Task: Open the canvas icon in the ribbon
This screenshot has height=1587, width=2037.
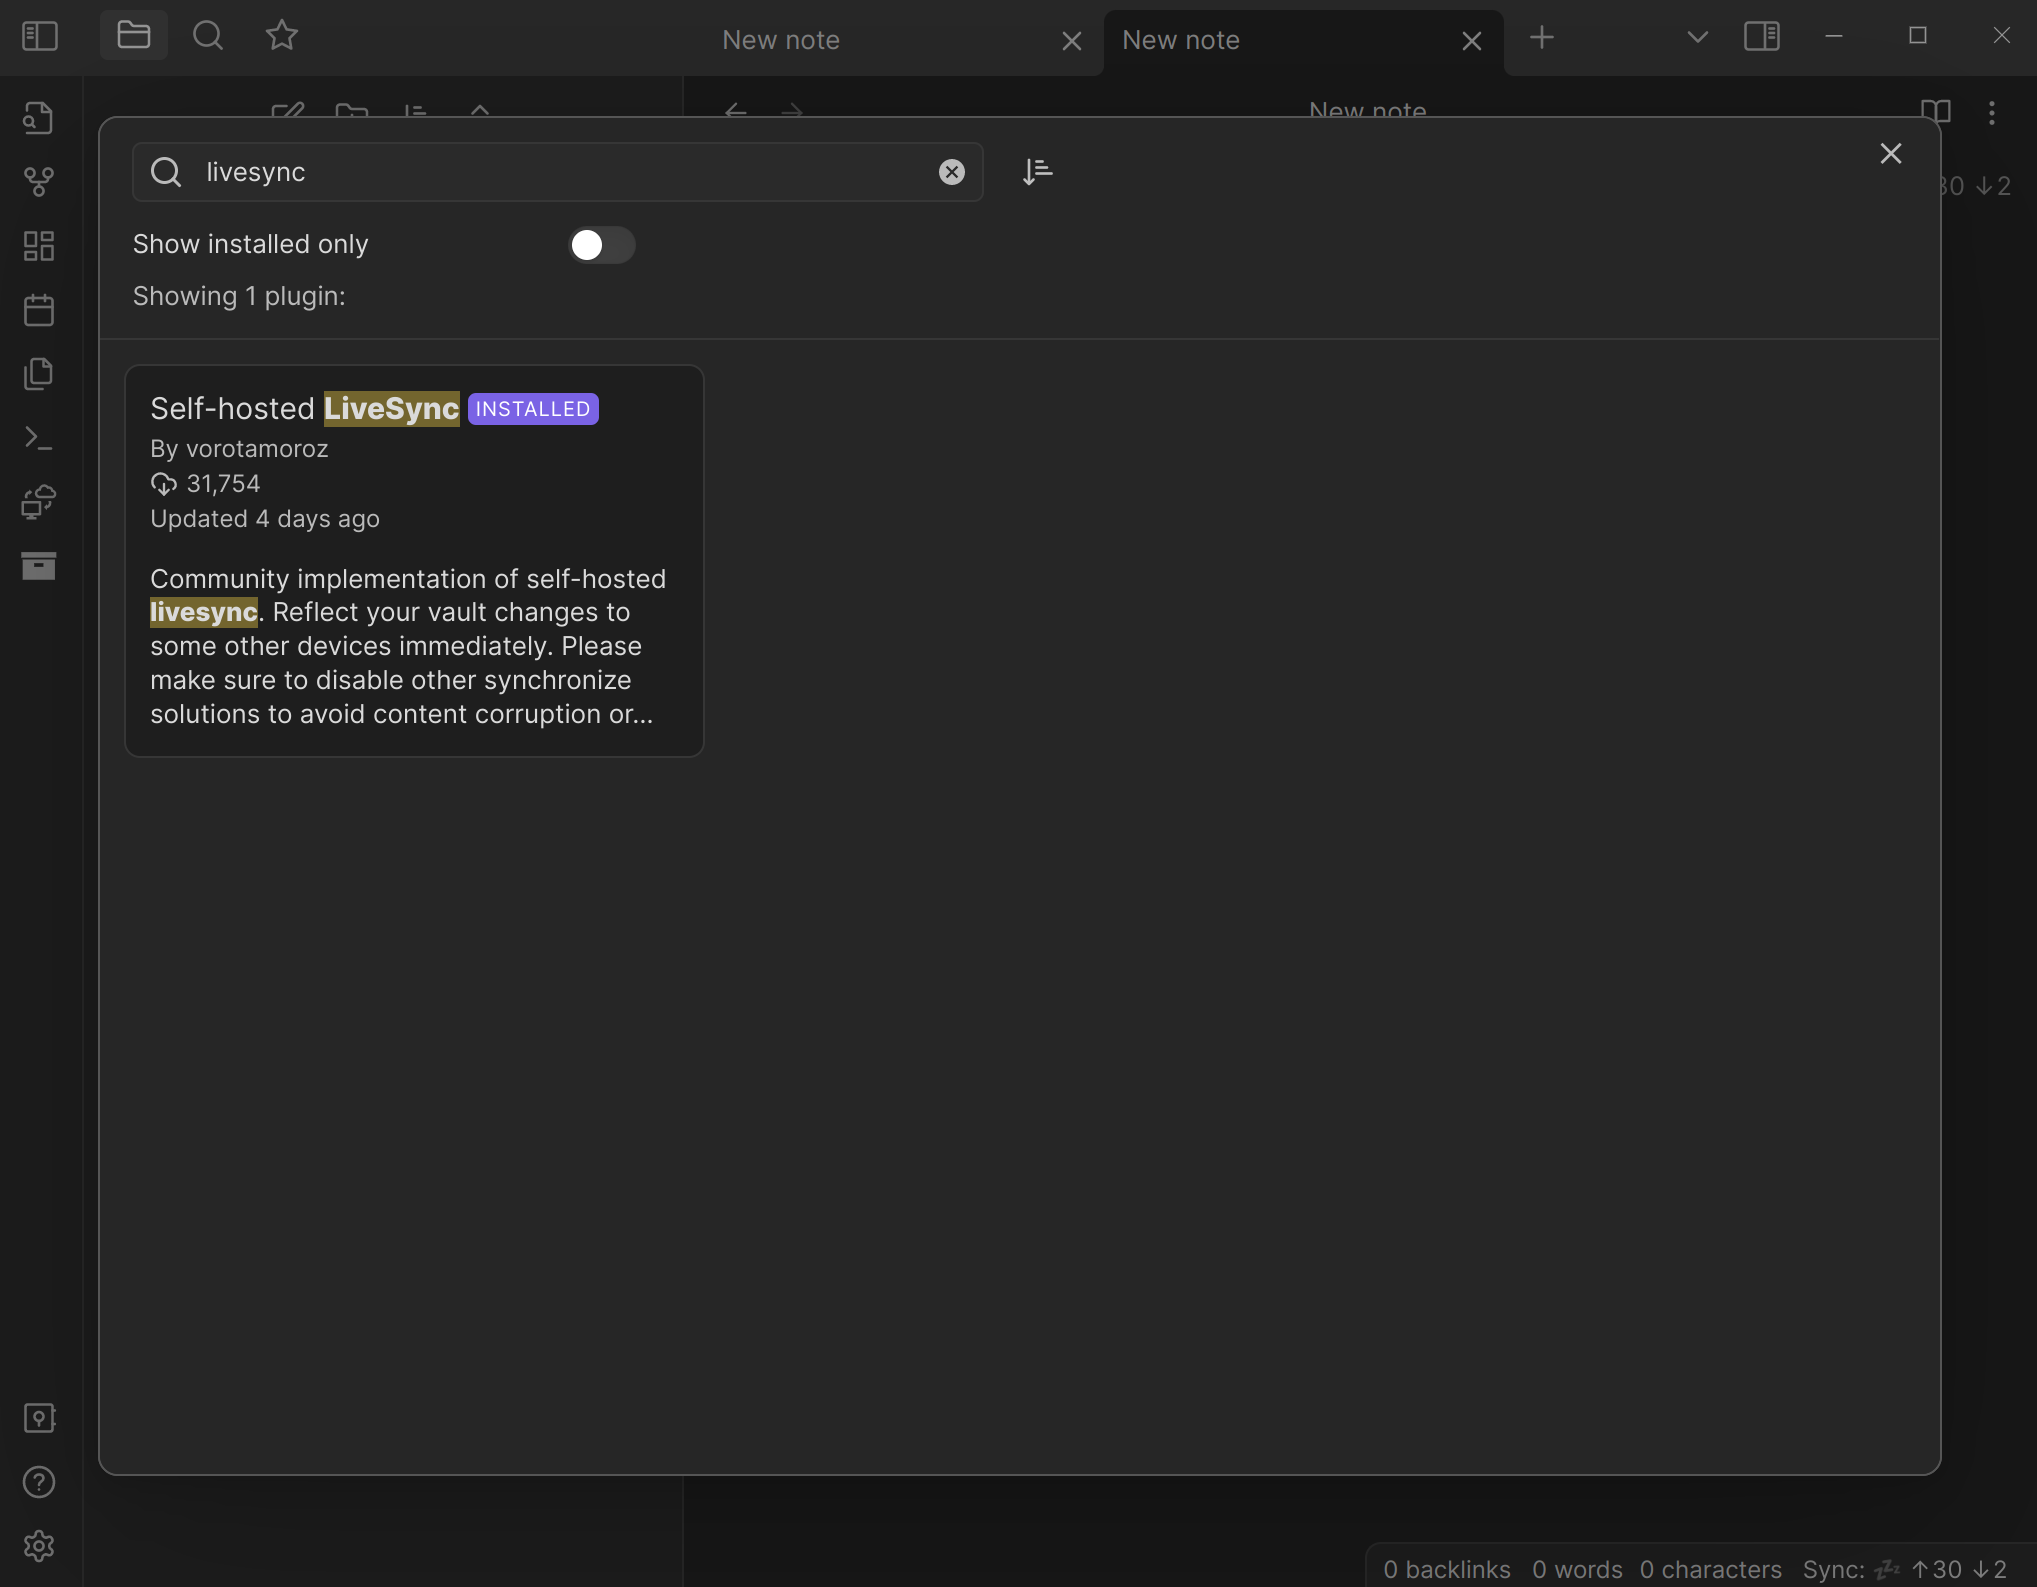Action: [x=39, y=246]
